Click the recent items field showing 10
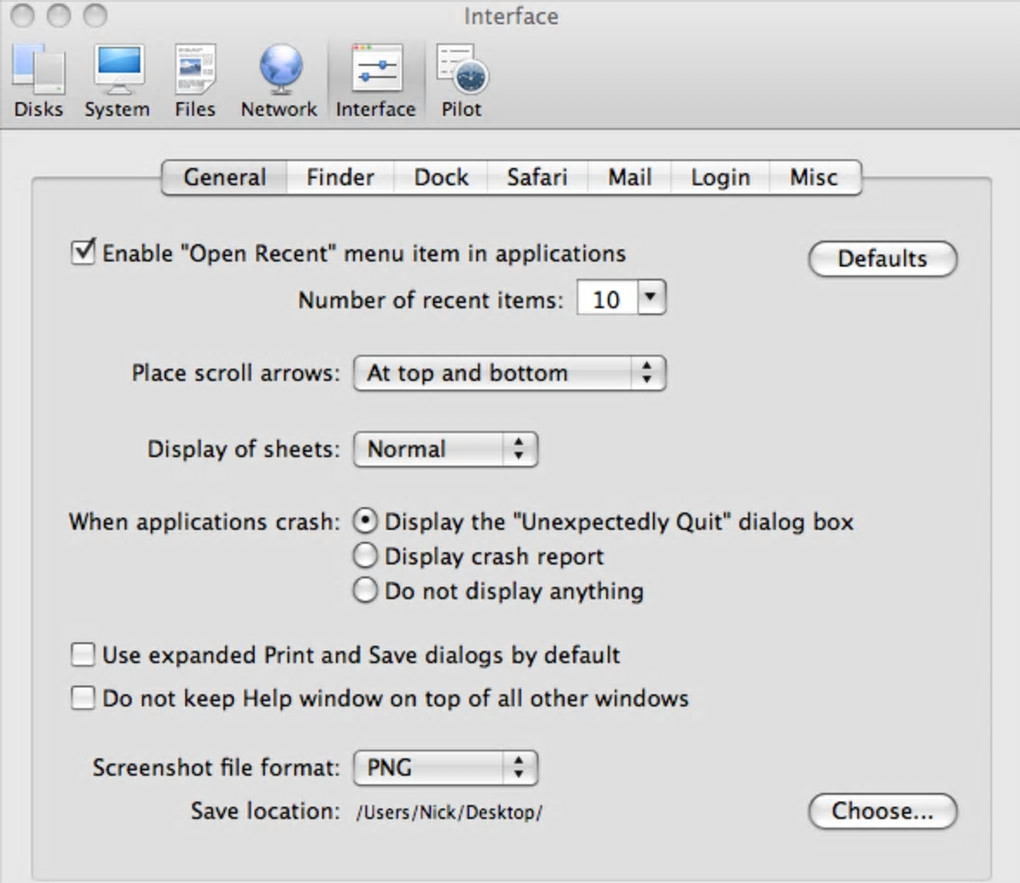Viewport: 1020px width, 883px height. [x=607, y=299]
